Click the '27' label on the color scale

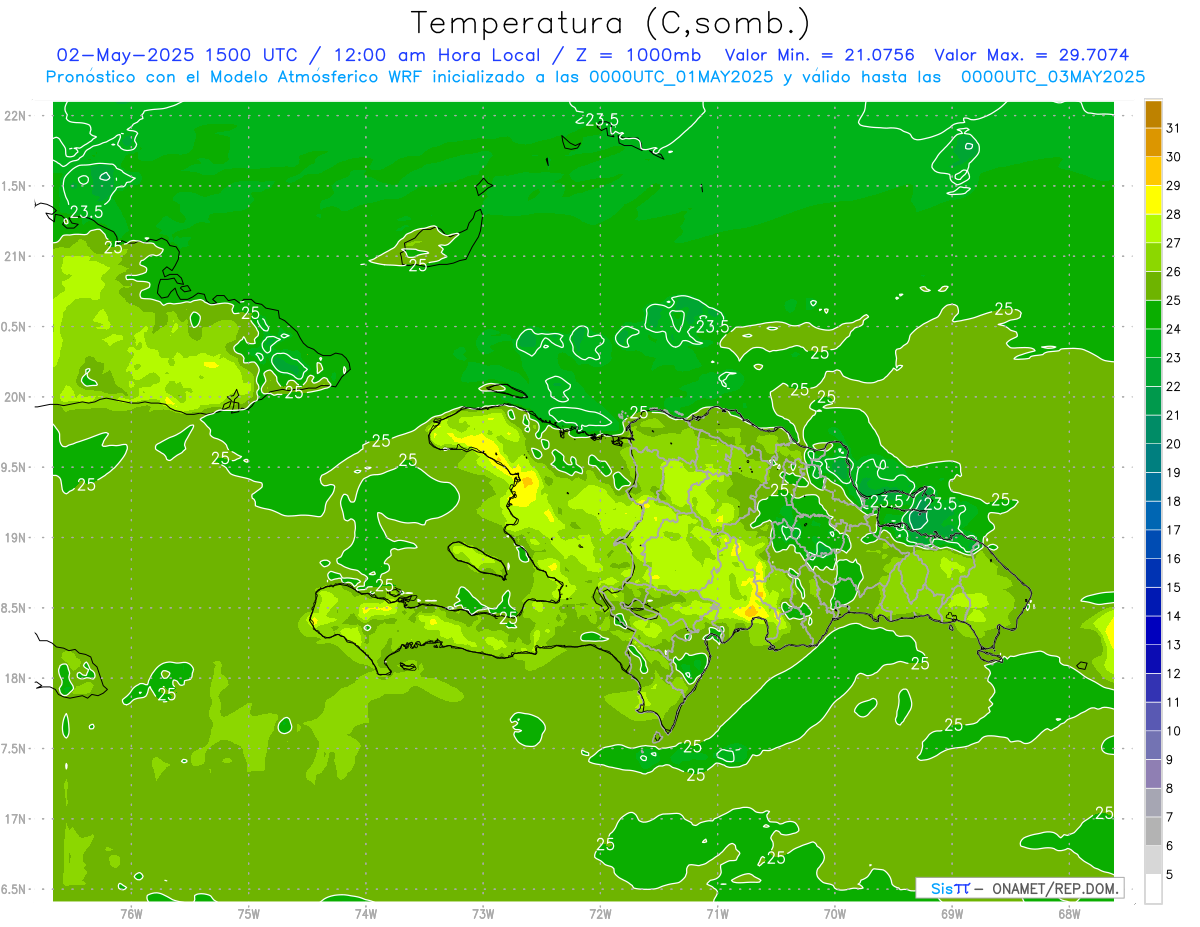click(x=1174, y=243)
